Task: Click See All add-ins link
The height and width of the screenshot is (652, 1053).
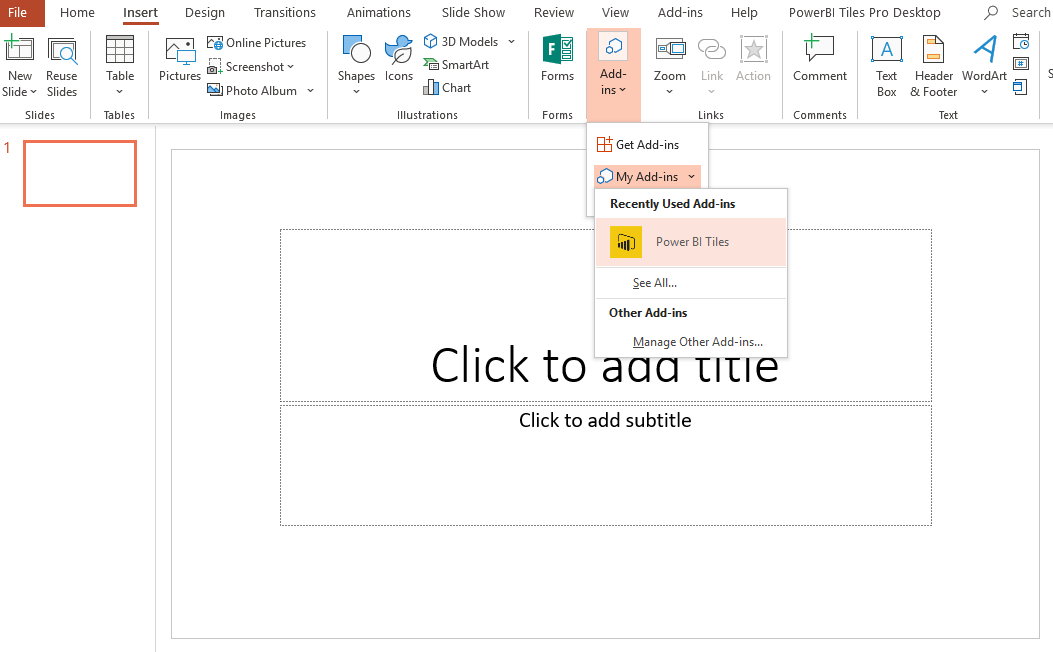Action: point(655,282)
